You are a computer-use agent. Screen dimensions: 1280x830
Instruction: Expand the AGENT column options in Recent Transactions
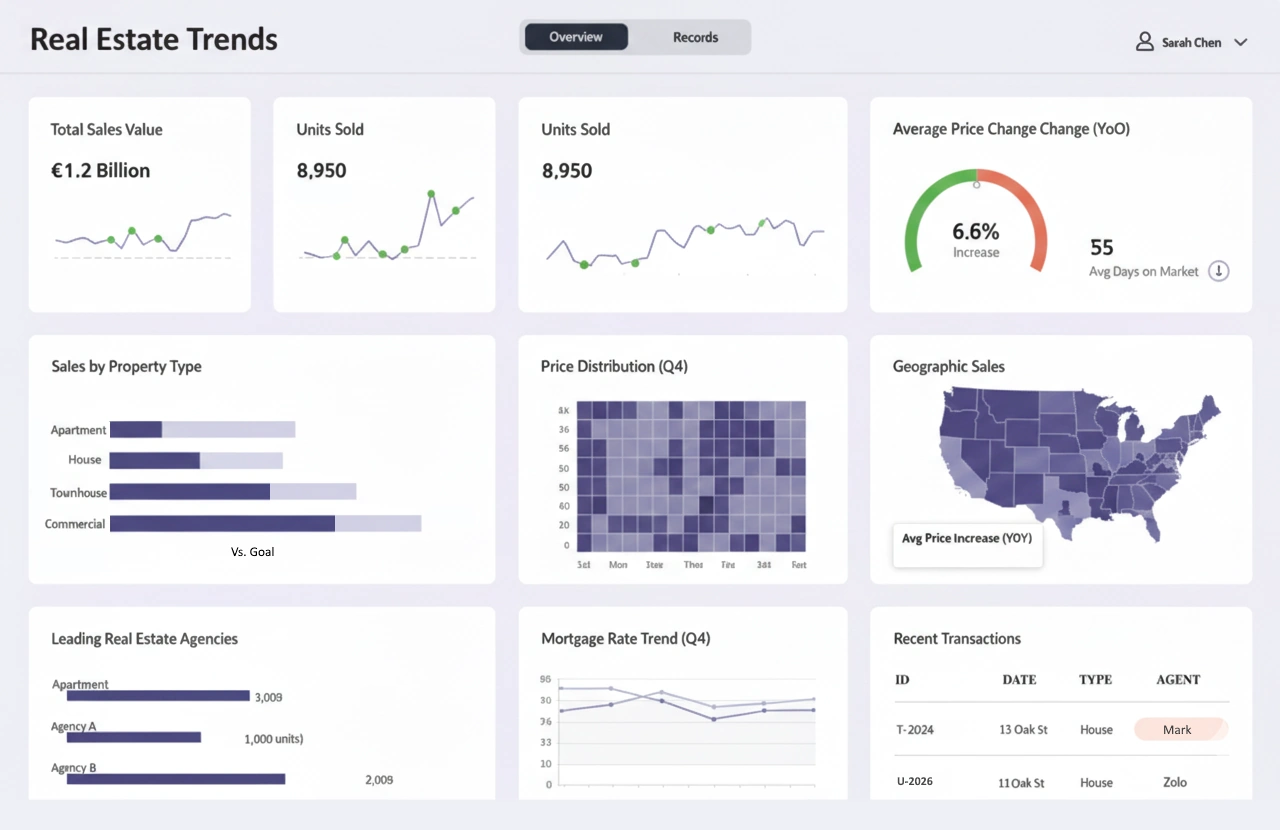coord(1178,680)
